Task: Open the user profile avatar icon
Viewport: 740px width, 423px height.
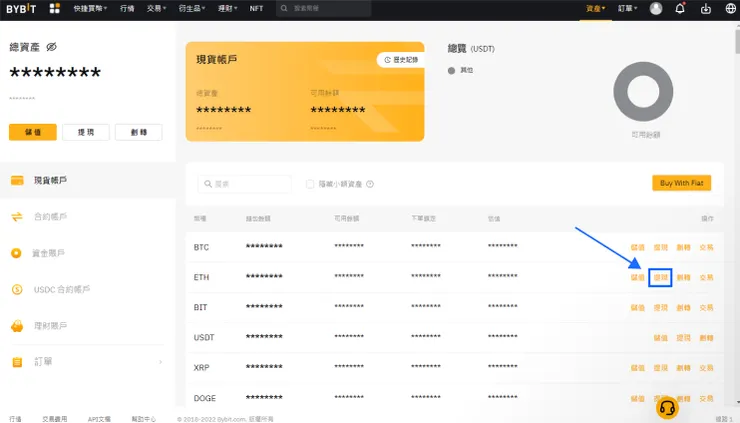Action: [x=656, y=8]
